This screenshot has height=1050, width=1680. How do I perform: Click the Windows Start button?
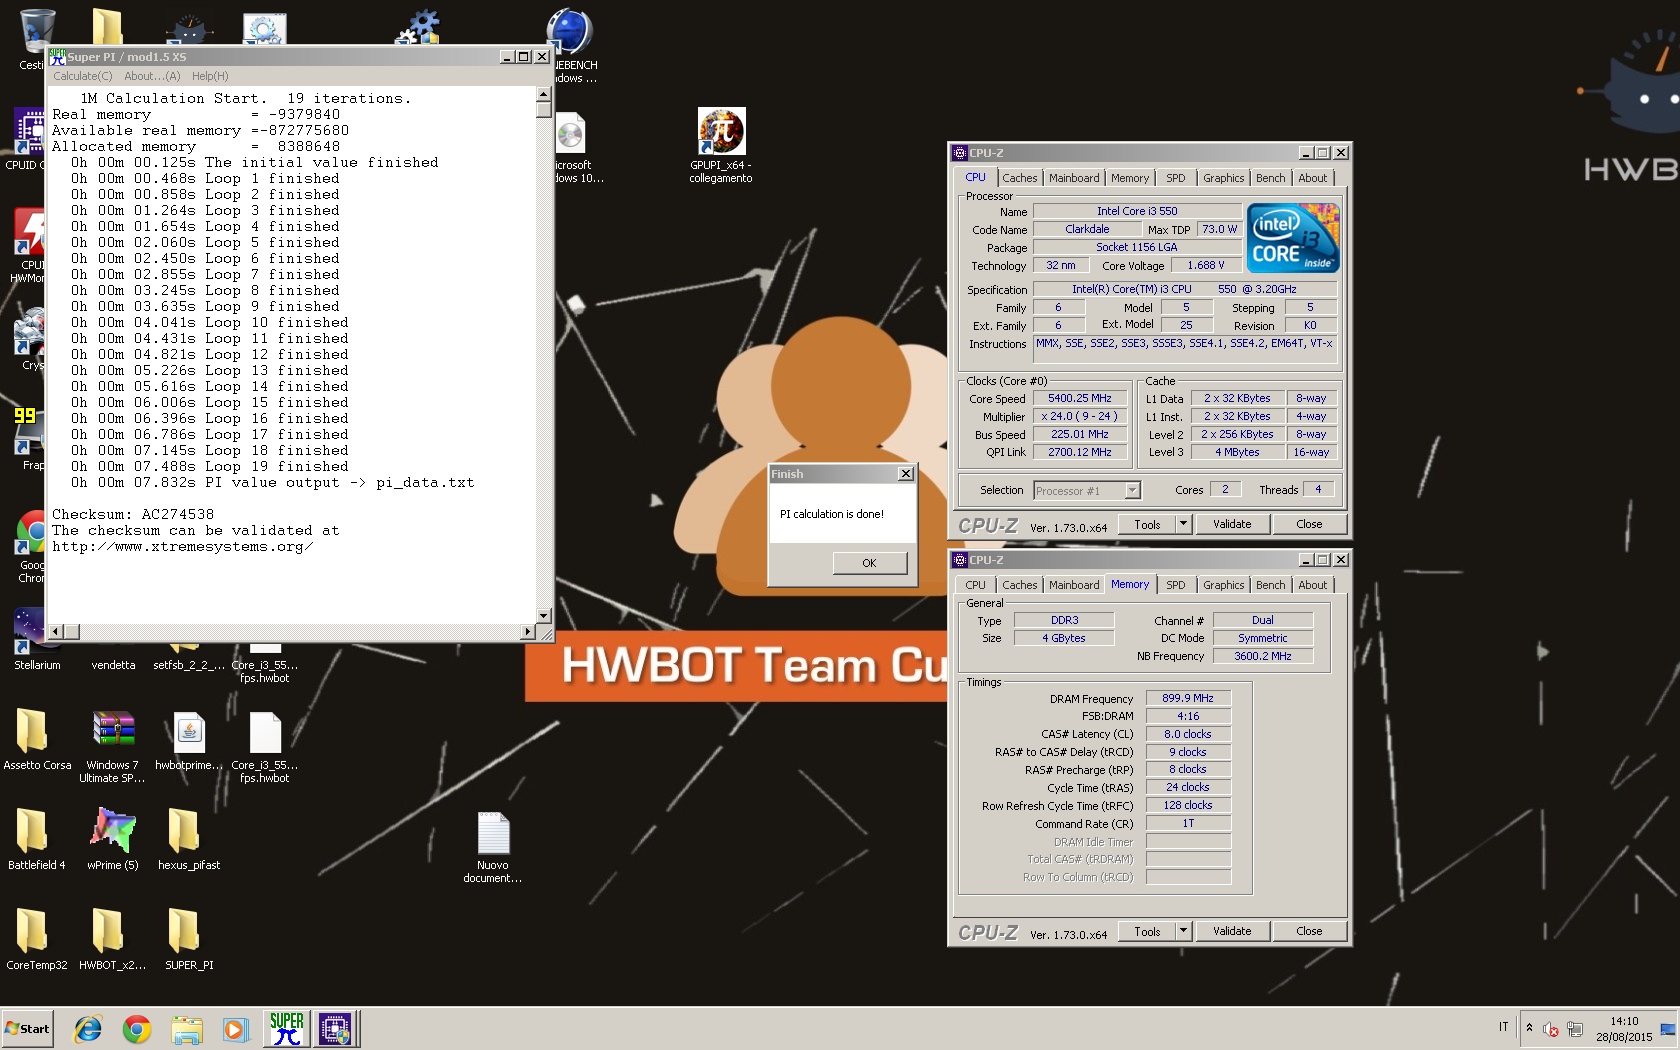click(28, 1029)
